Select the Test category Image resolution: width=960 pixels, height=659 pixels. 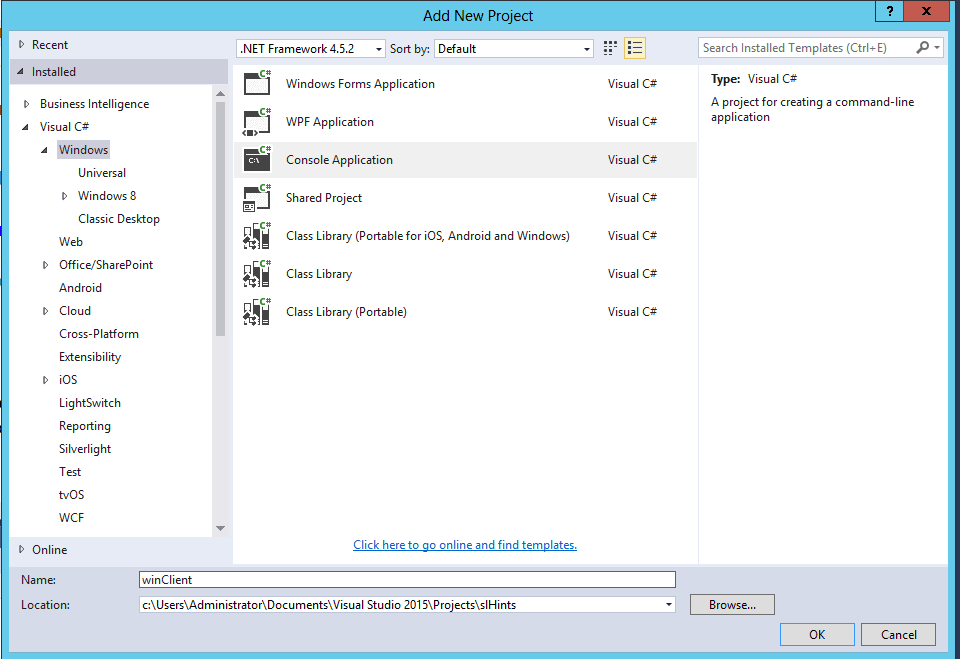(x=70, y=472)
